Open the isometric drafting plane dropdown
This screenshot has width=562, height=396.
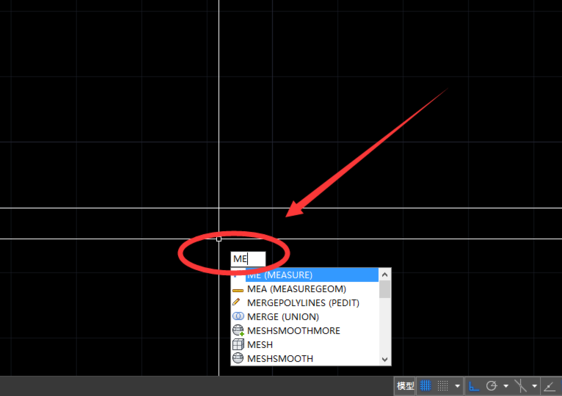(x=534, y=386)
